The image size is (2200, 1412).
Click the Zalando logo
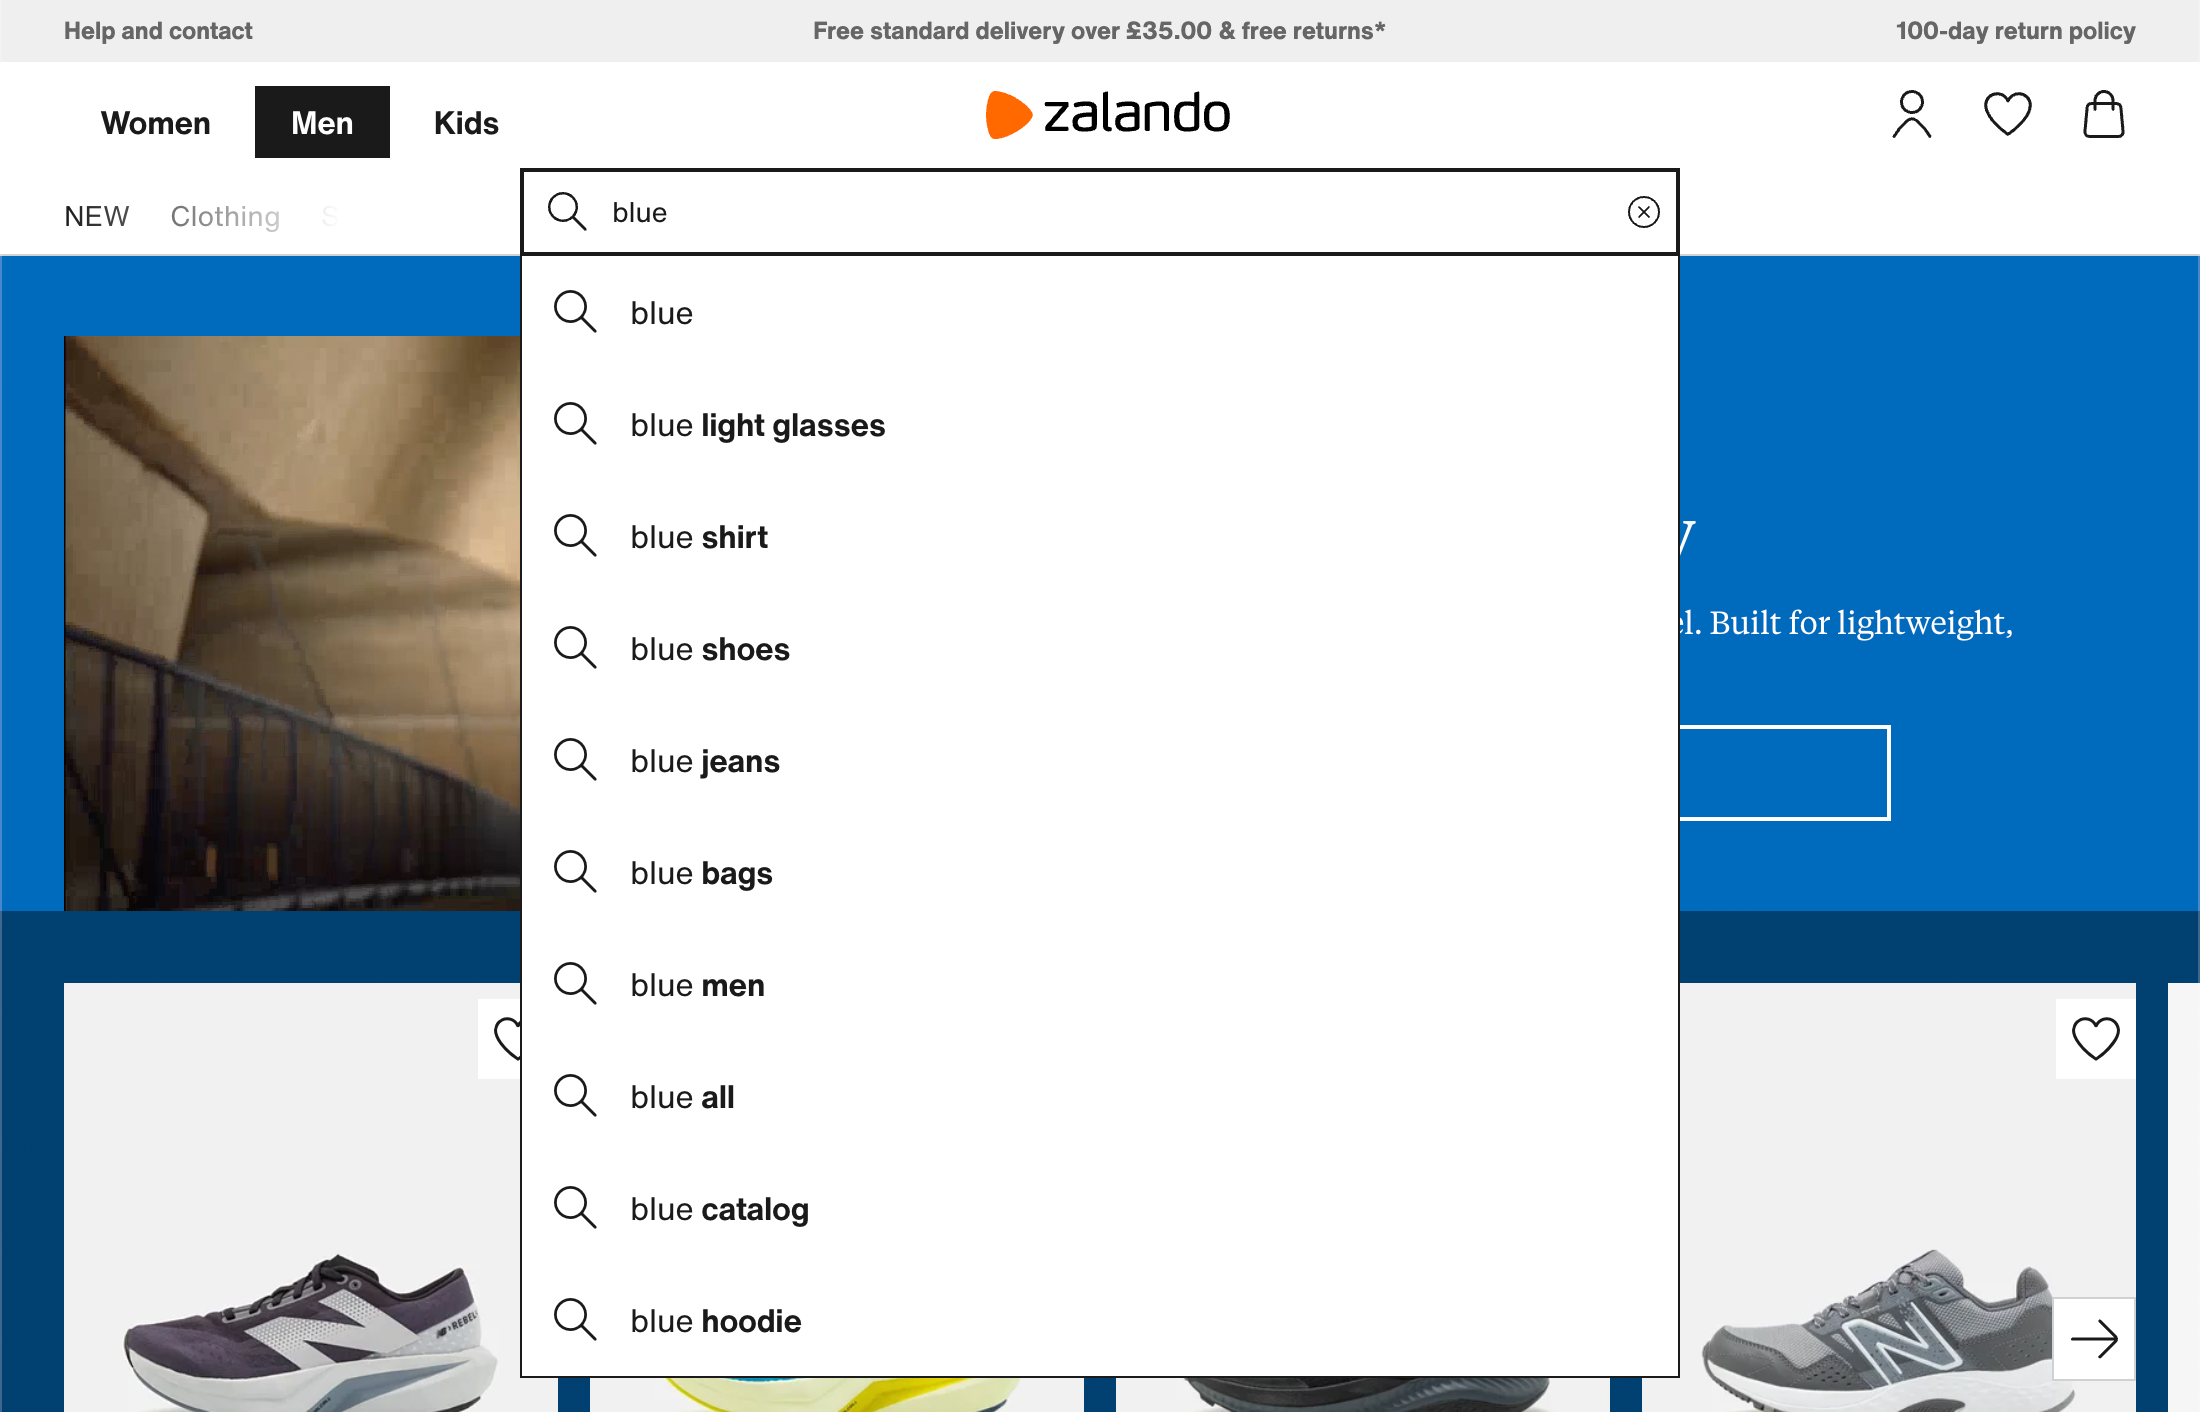1108,114
